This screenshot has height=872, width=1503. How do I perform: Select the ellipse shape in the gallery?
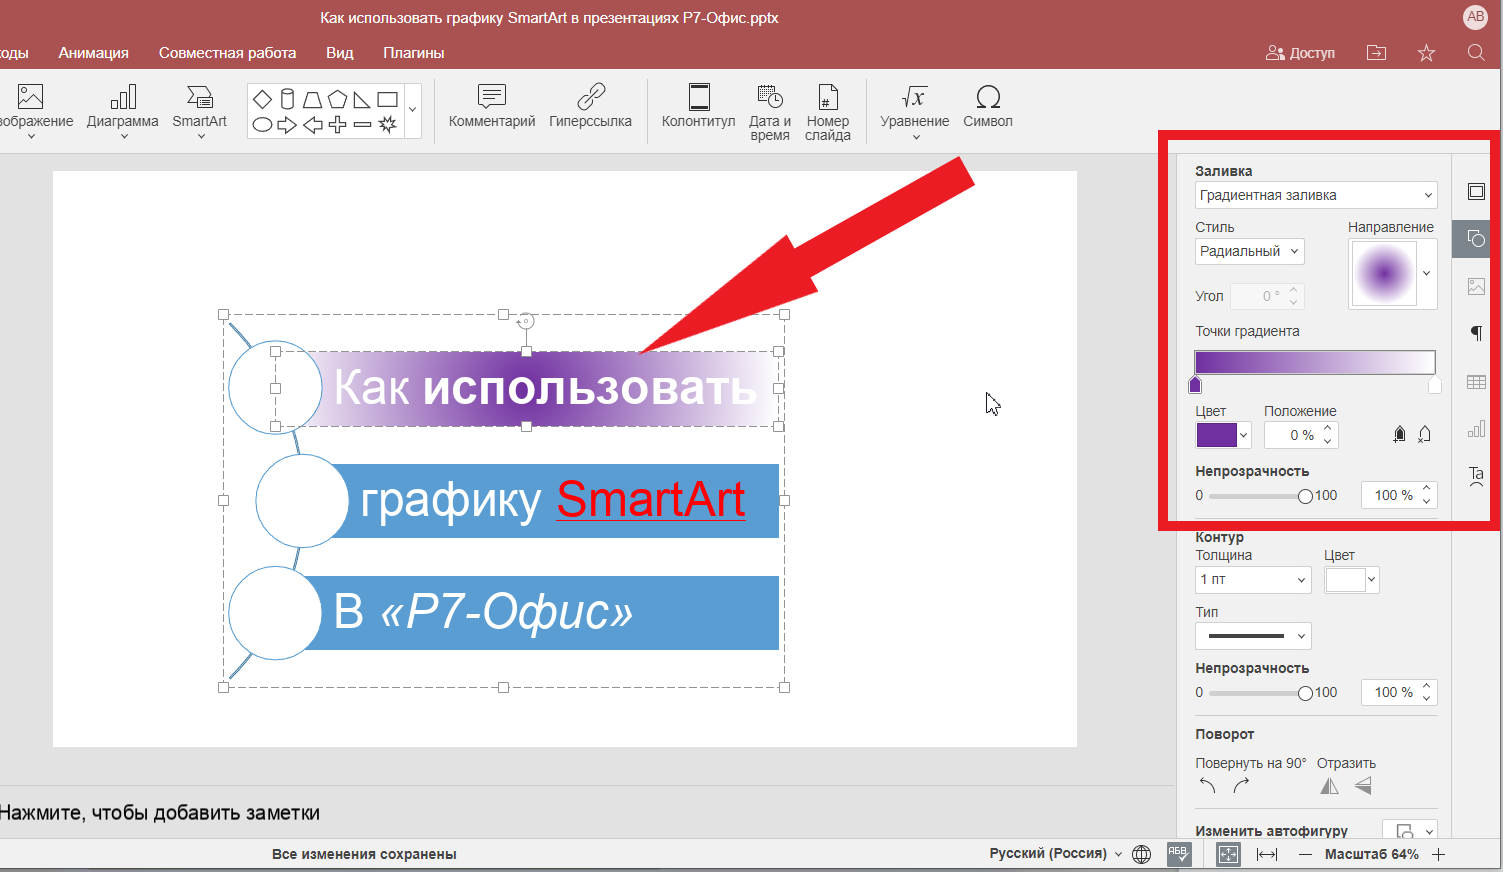click(x=262, y=125)
